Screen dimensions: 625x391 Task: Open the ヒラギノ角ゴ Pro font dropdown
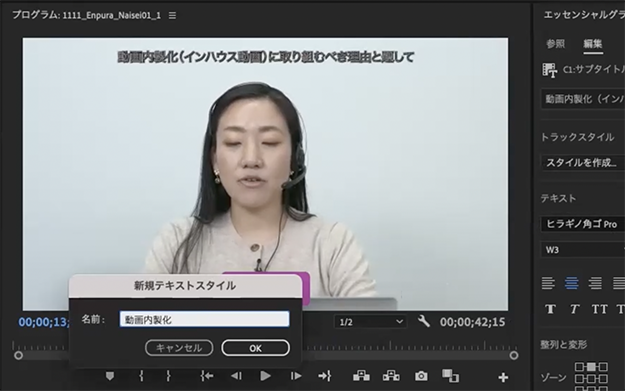(583, 224)
